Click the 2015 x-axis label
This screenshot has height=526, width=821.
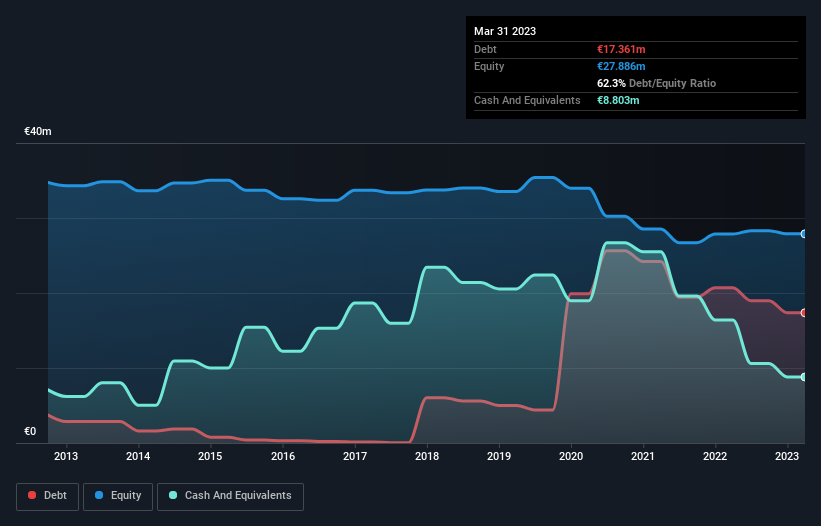210,456
